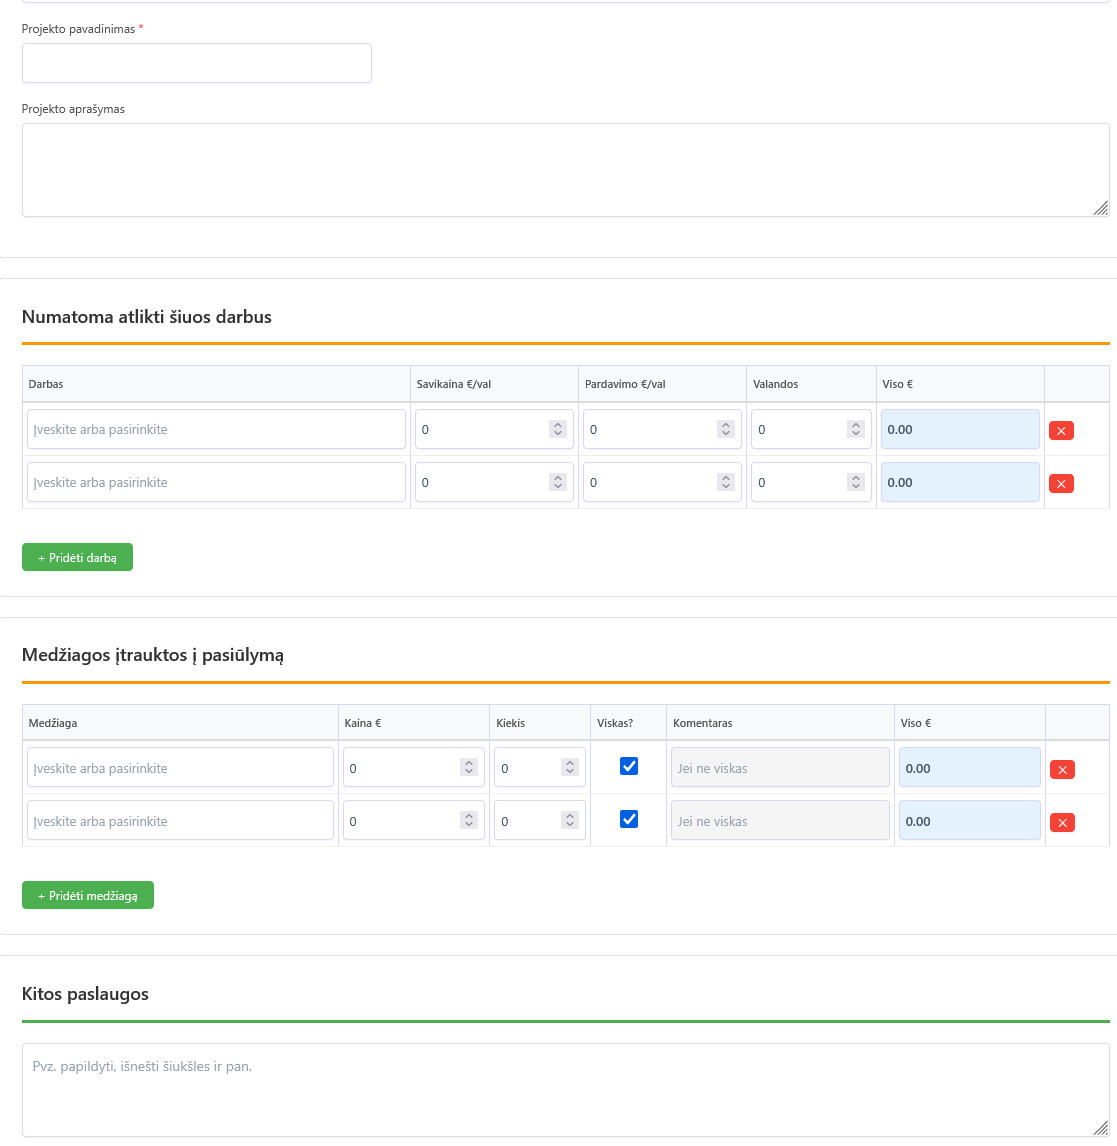Screen dimensions: 1117x1146
Task: Click into the Projekto aprašymas textarea
Action: pos(565,170)
